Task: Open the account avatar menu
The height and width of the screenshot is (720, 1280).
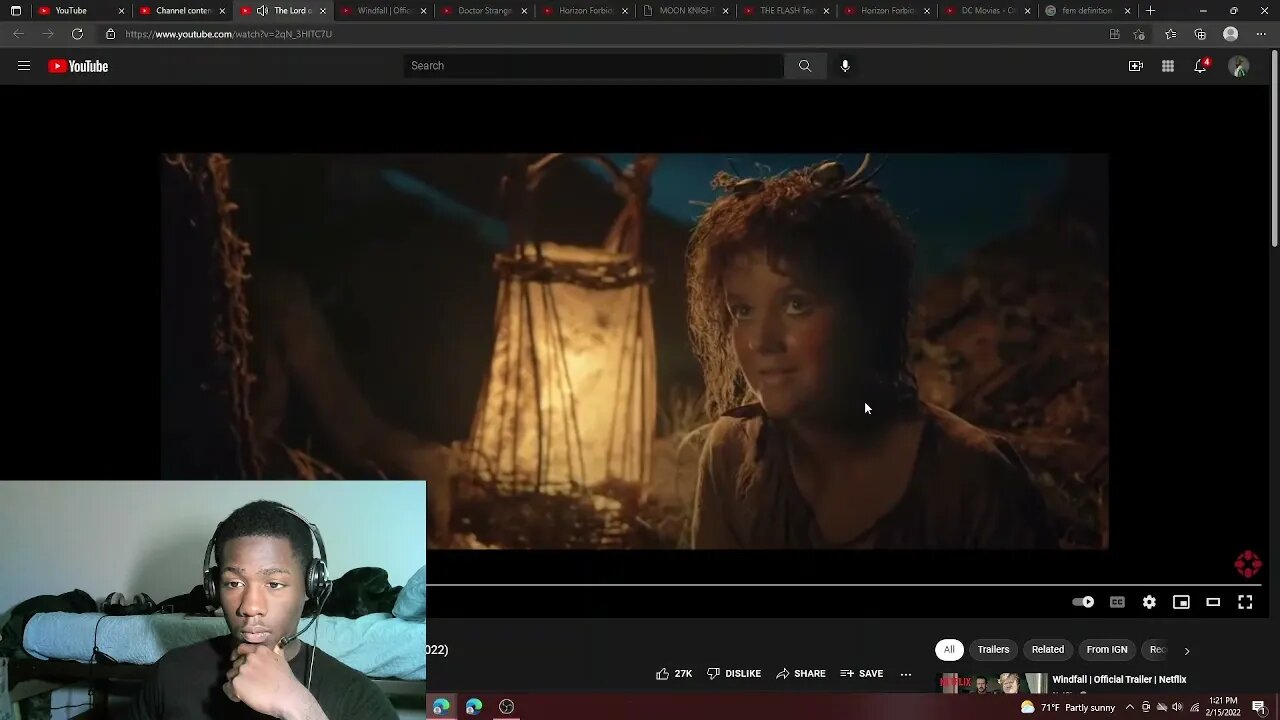Action: click(x=1239, y=66)
